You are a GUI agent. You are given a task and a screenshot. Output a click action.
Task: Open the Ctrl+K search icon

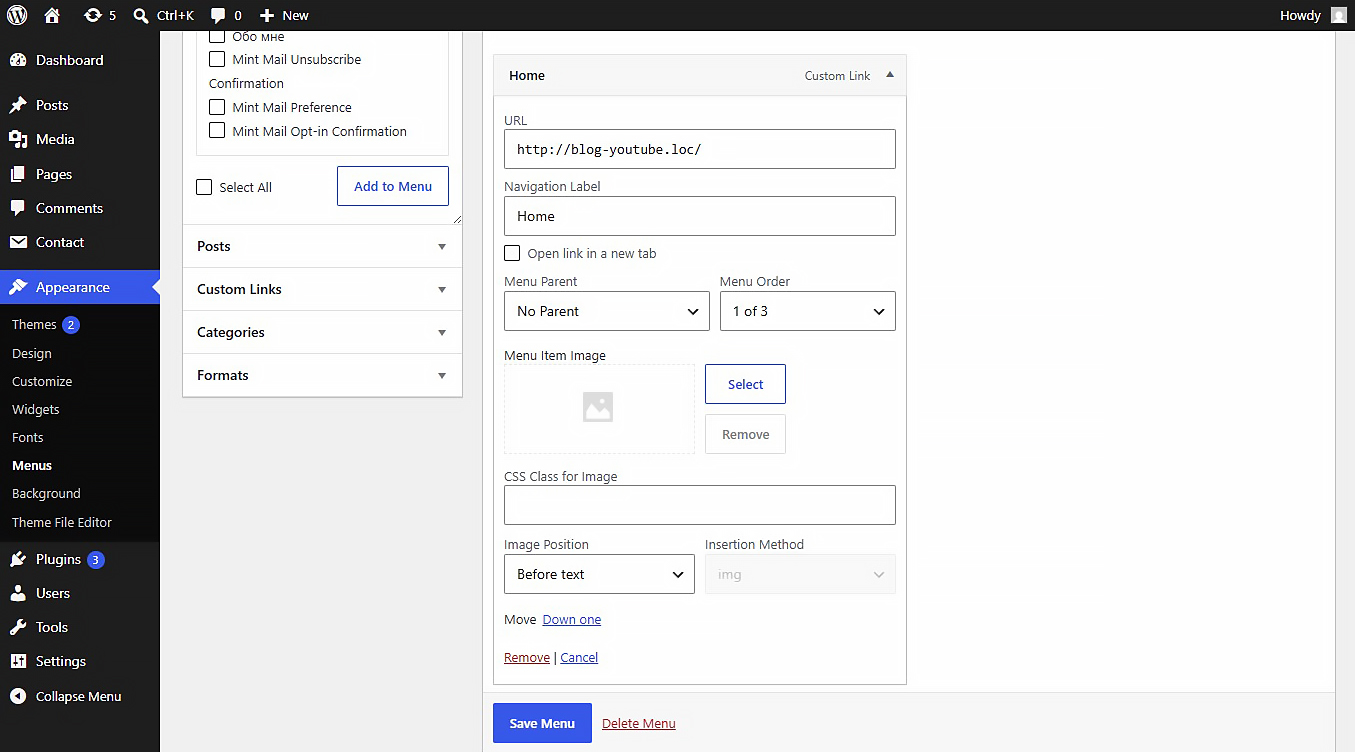tap(141, 15)
